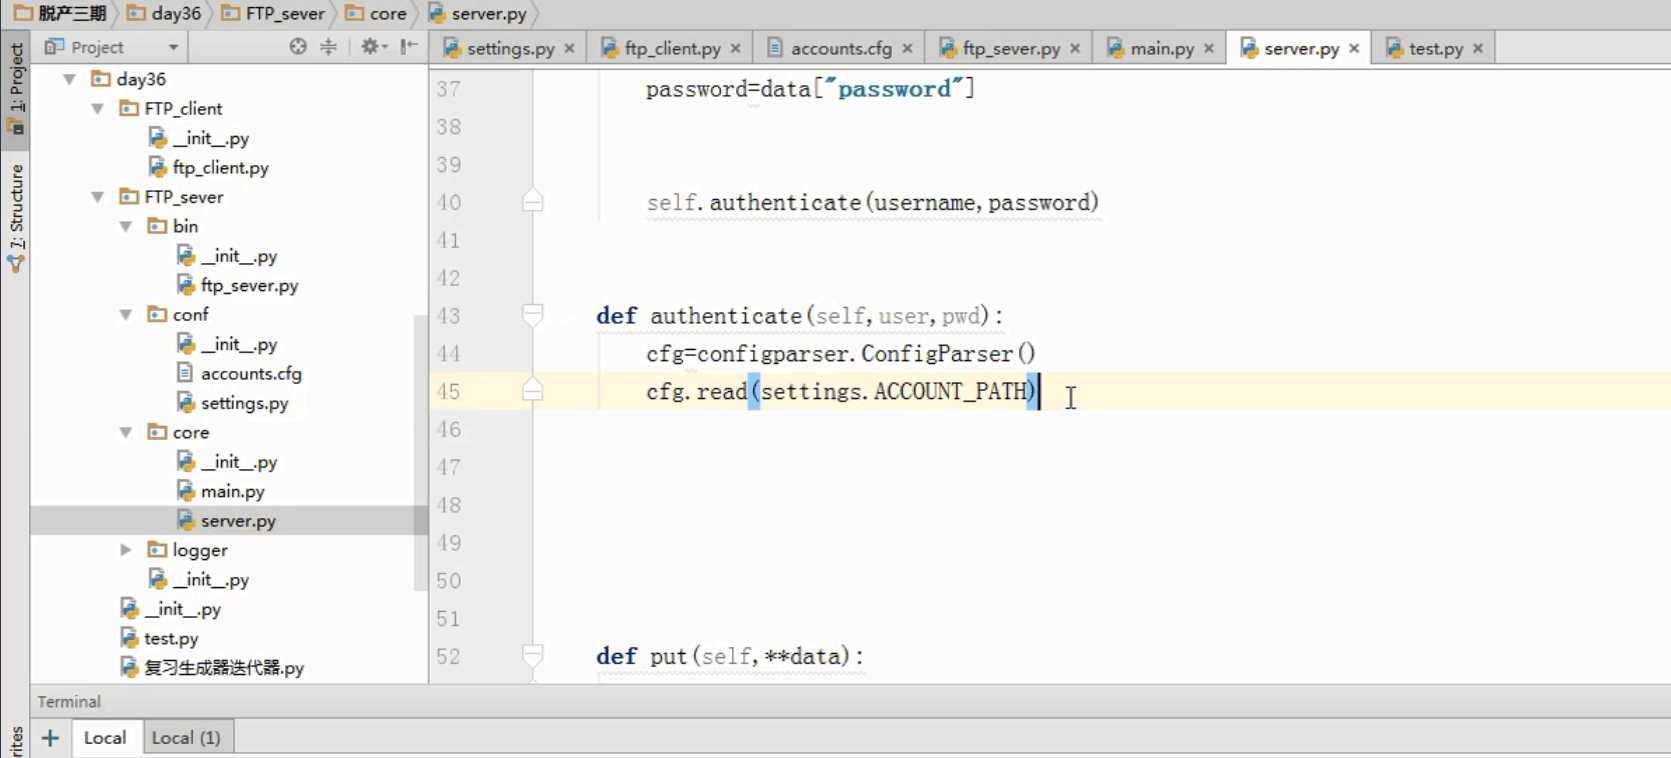Close the main.py editor tab
The height and width of the screenshot is (758, 1671).
click(1209, 48)
